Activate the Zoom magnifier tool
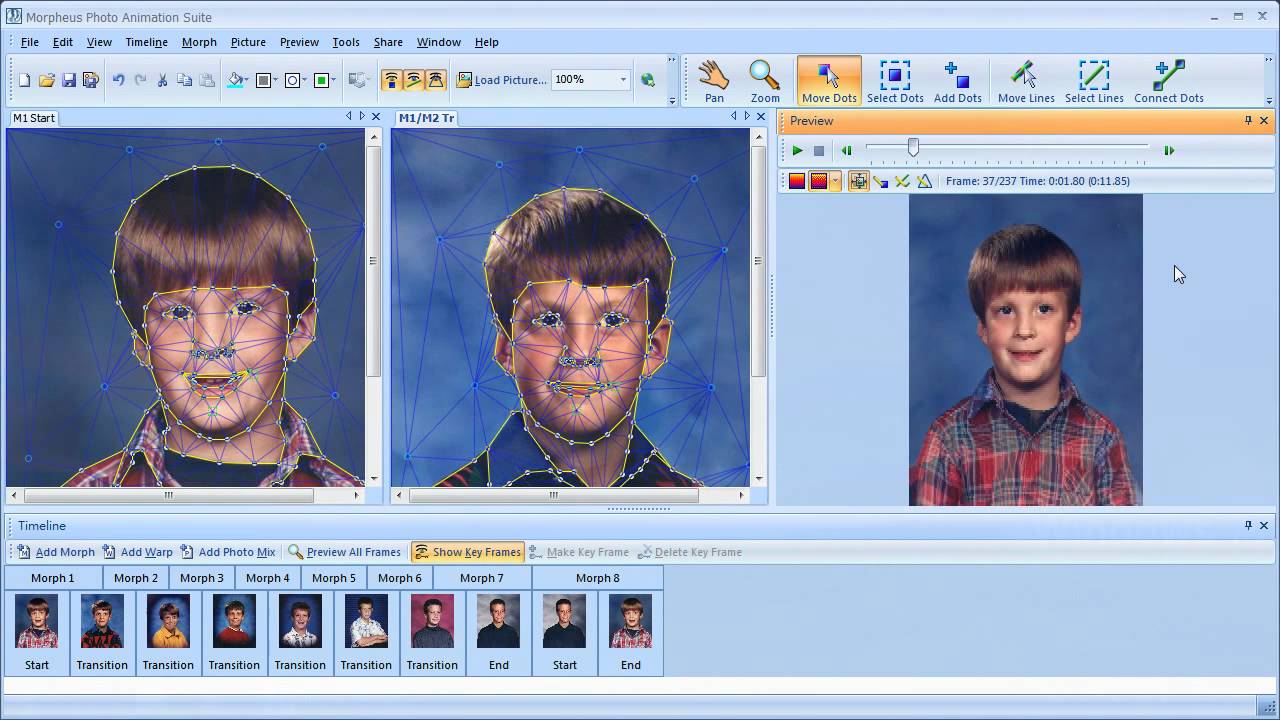Screen dimensions: 1280x720 [x=765, y=81]
